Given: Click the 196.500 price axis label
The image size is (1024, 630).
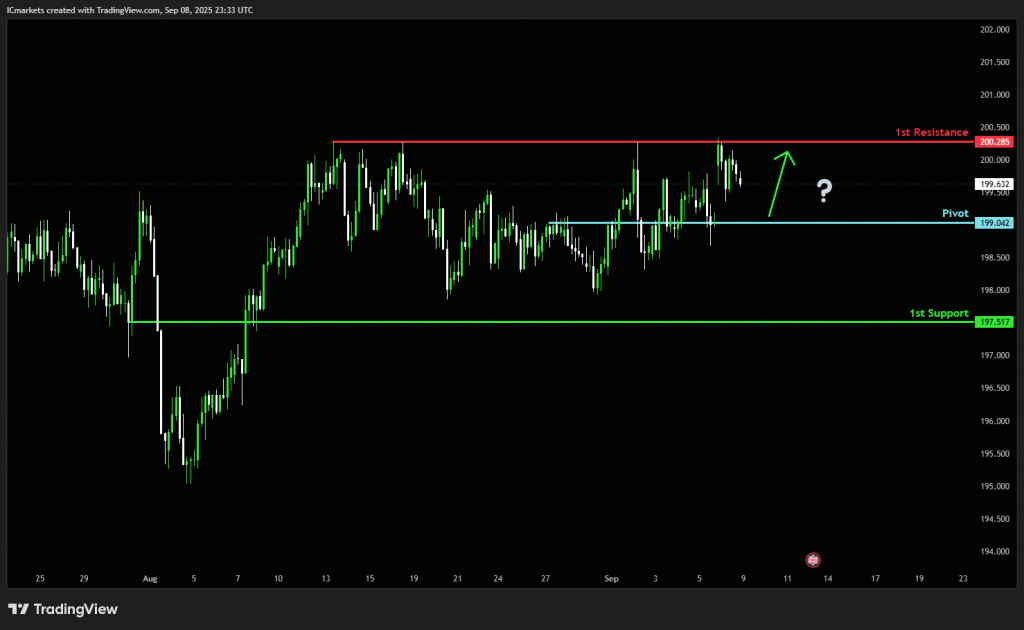Looking at the screenshot, I should pos(995,388).
